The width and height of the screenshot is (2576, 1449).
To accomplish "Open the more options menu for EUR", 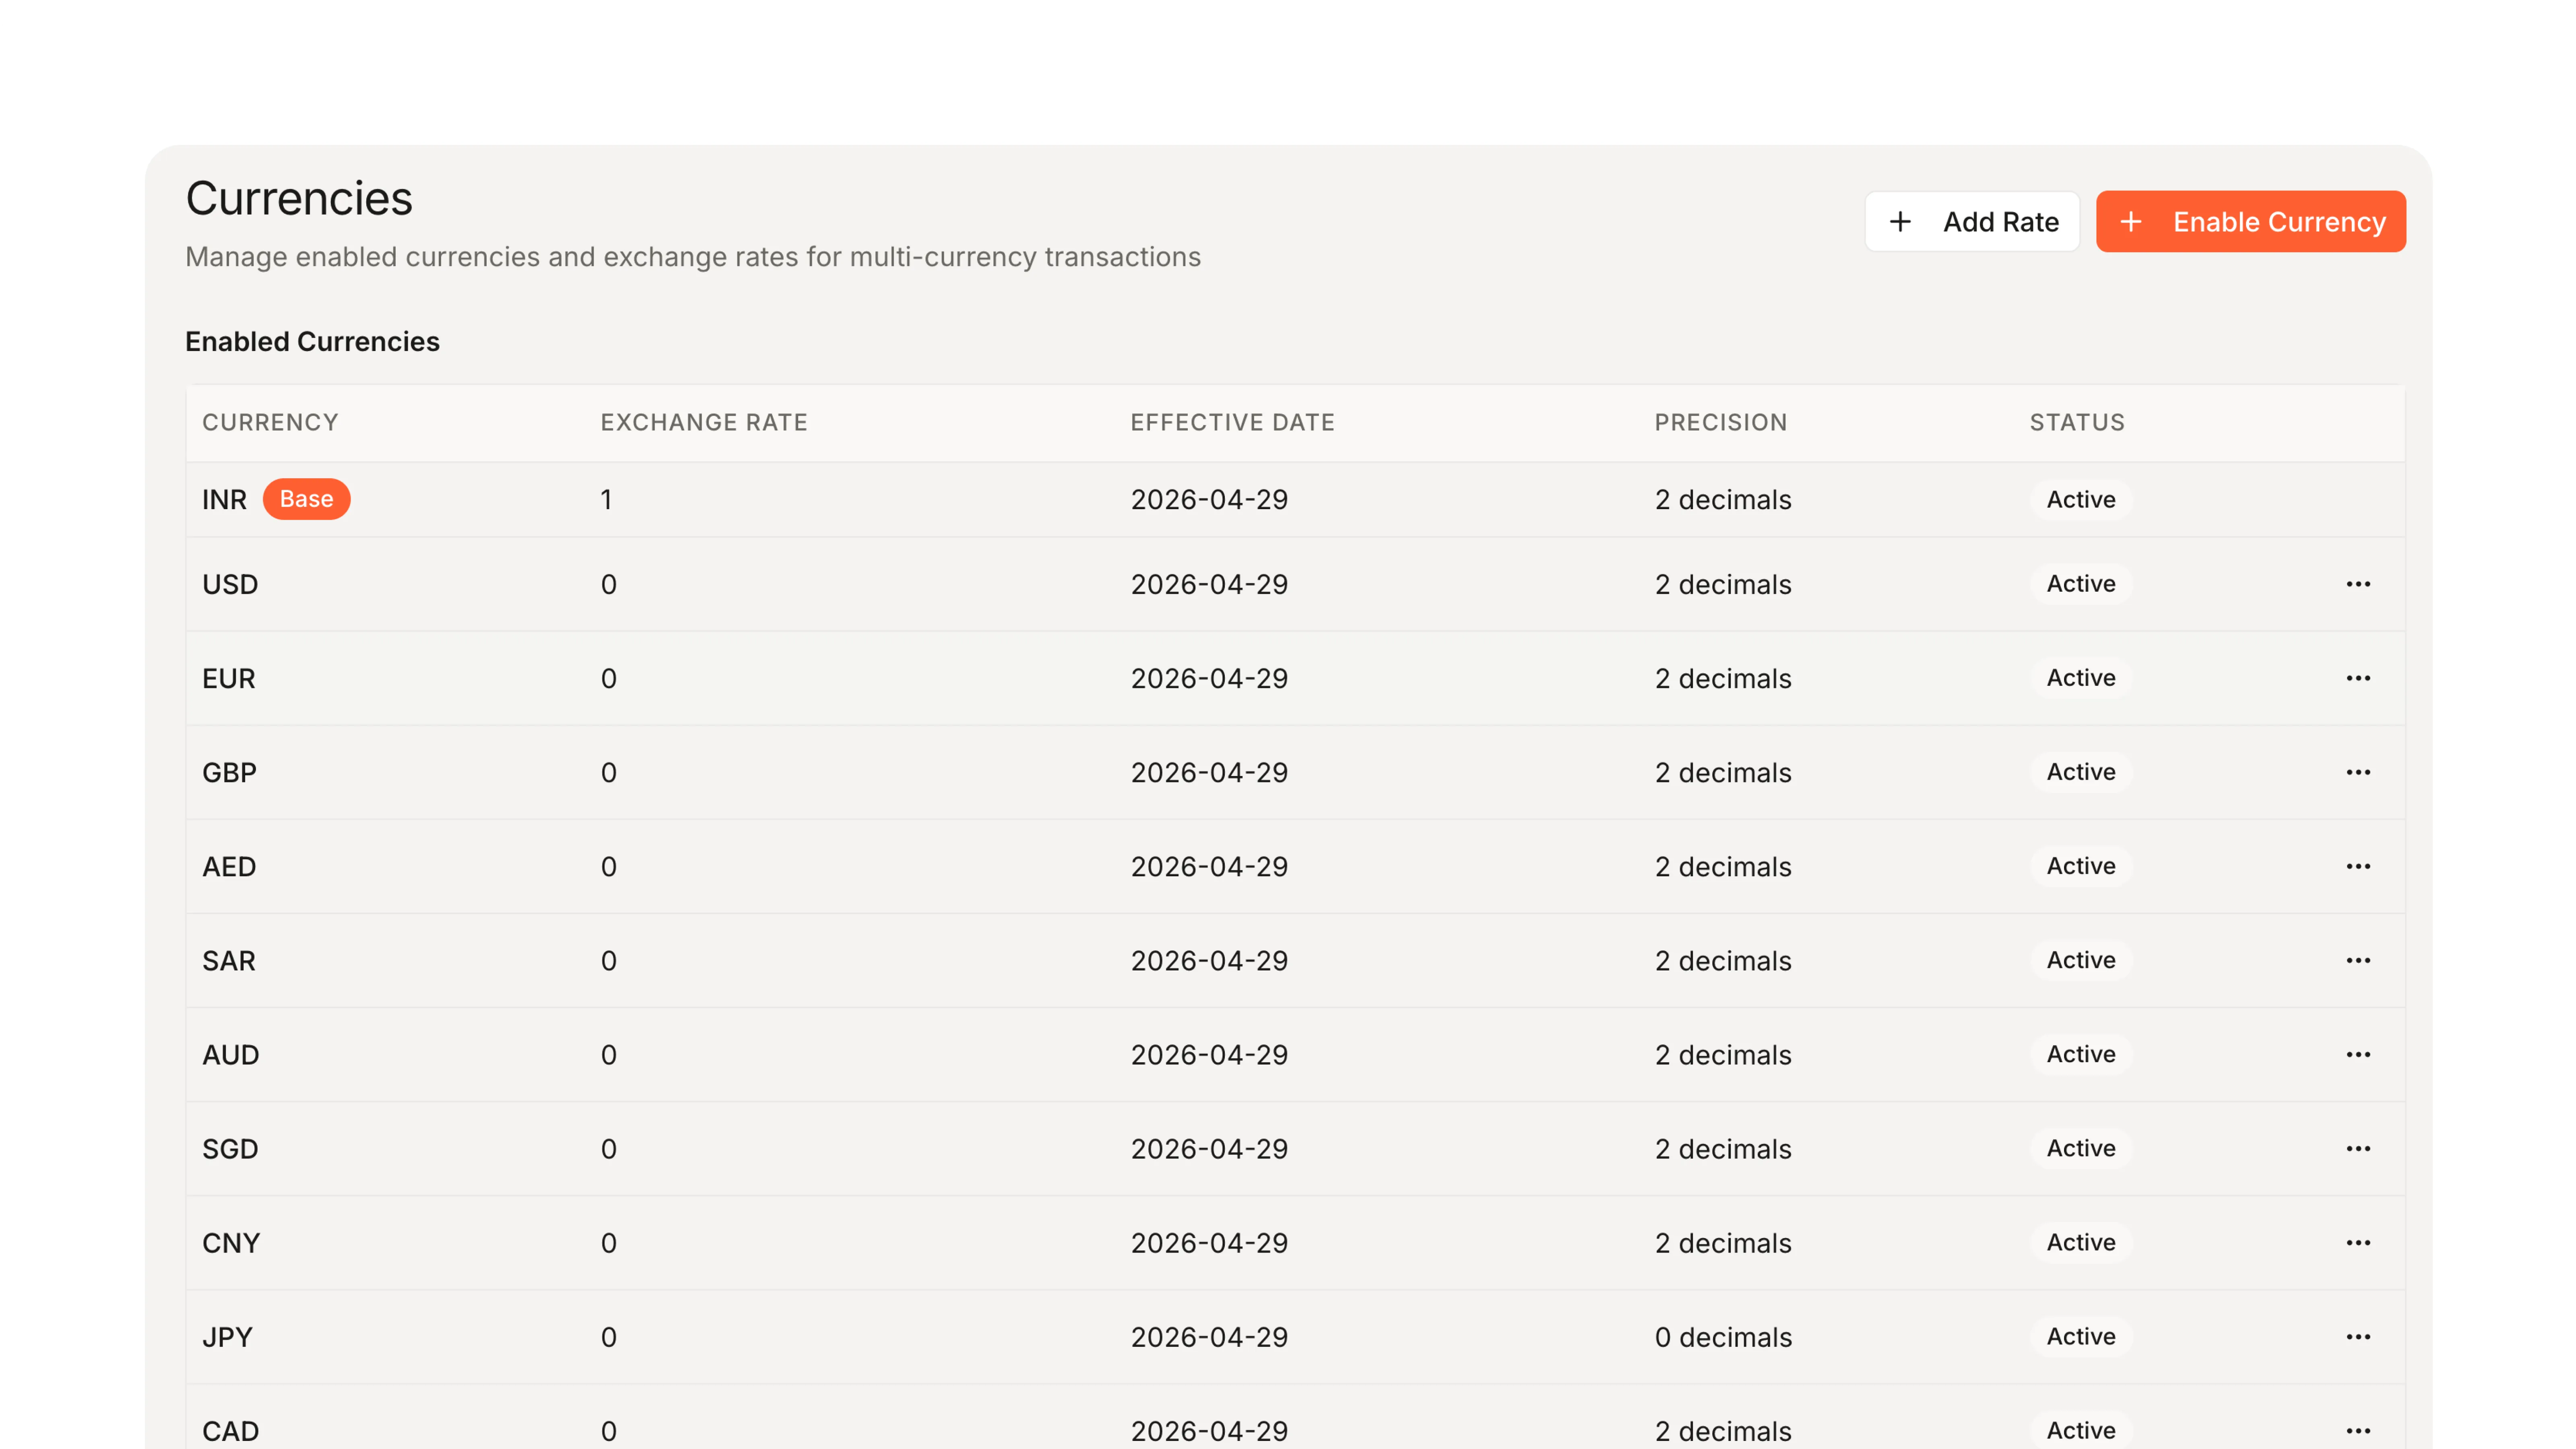I will 2358,678.
